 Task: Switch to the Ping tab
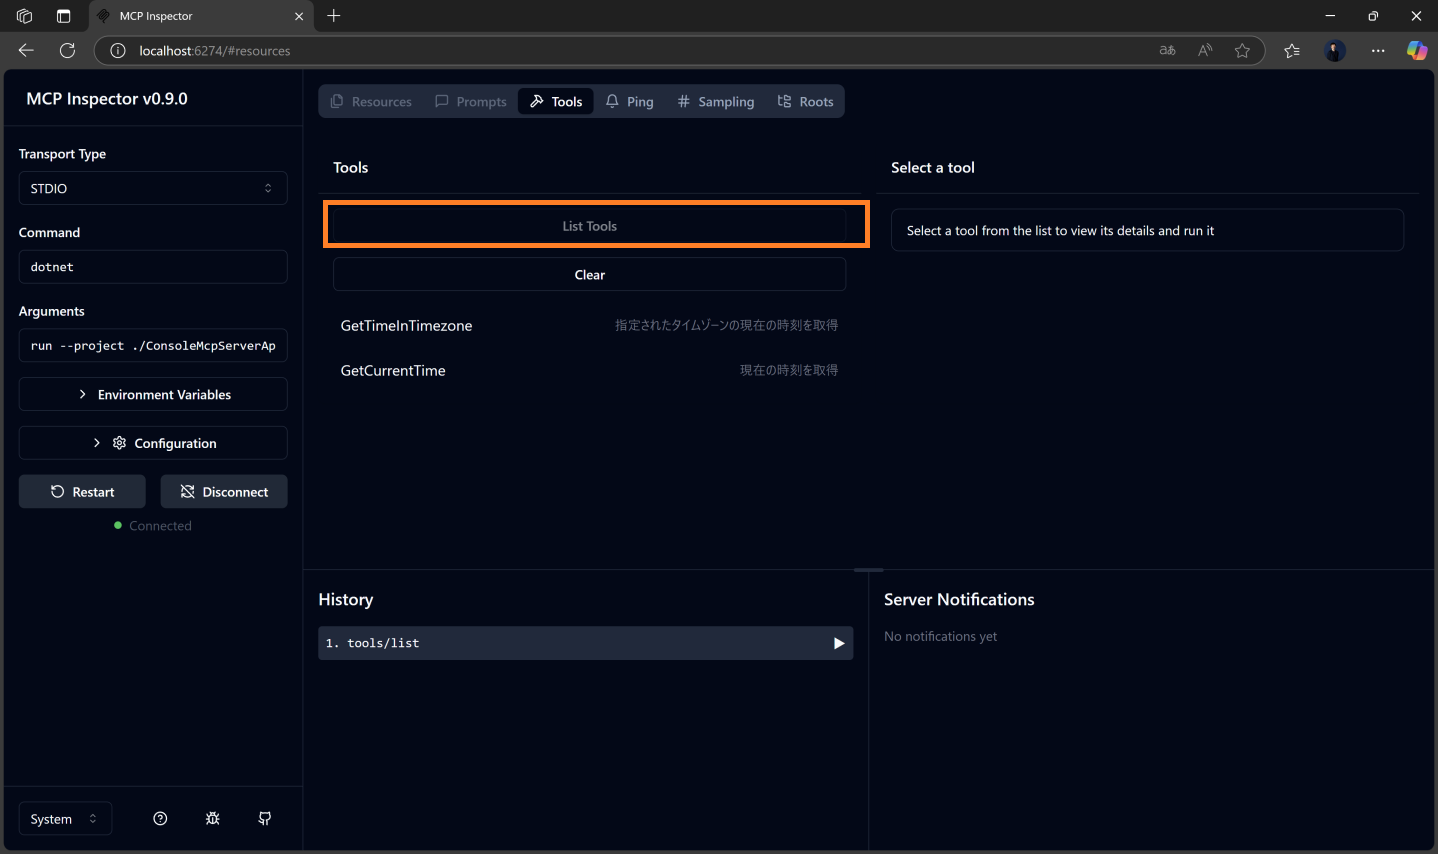[630, 101]
